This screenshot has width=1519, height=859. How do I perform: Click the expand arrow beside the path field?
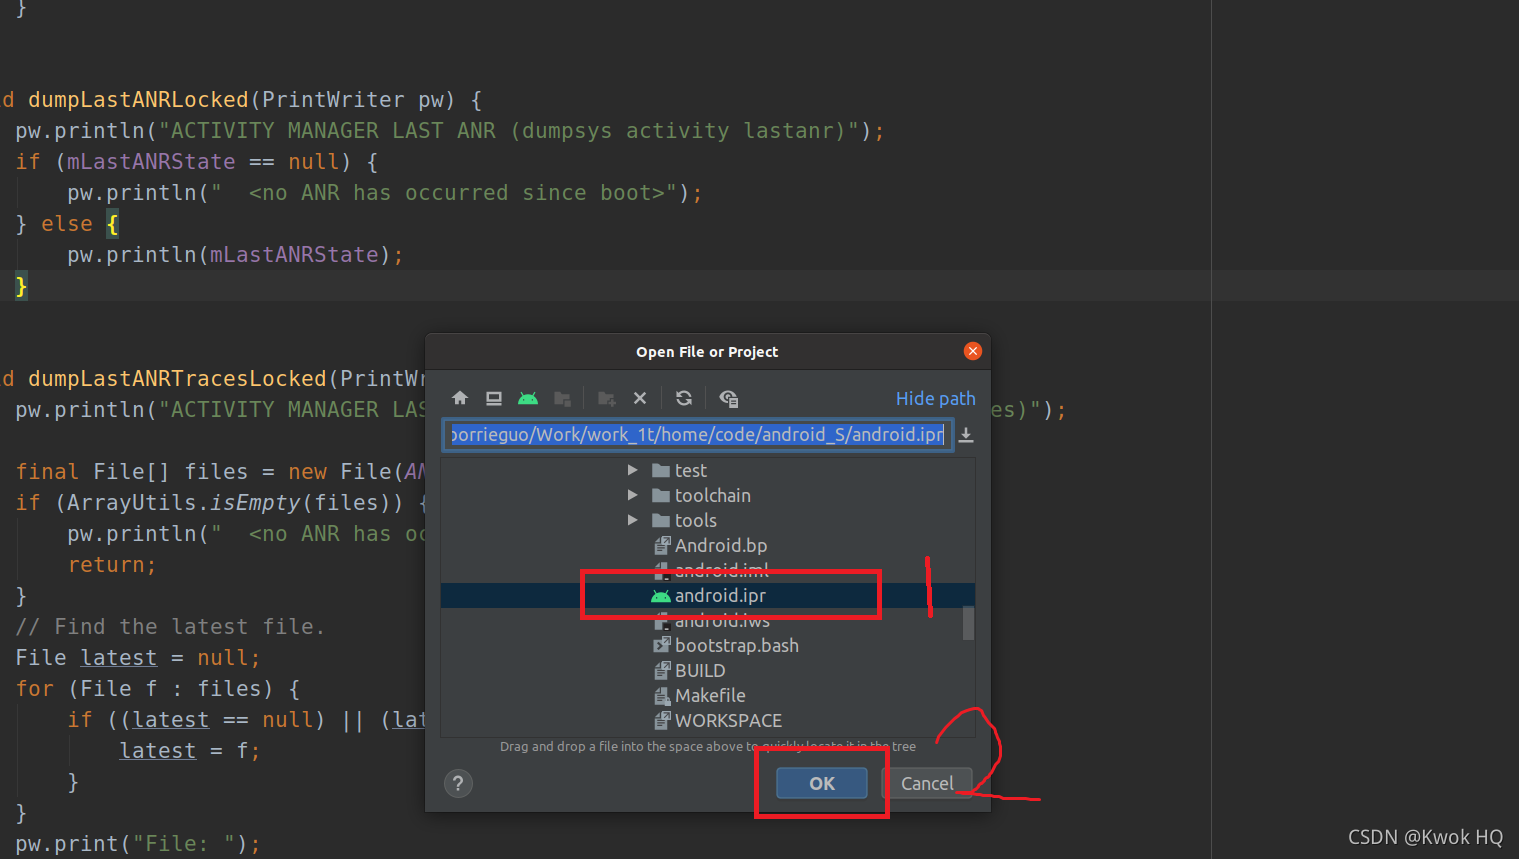966,434
